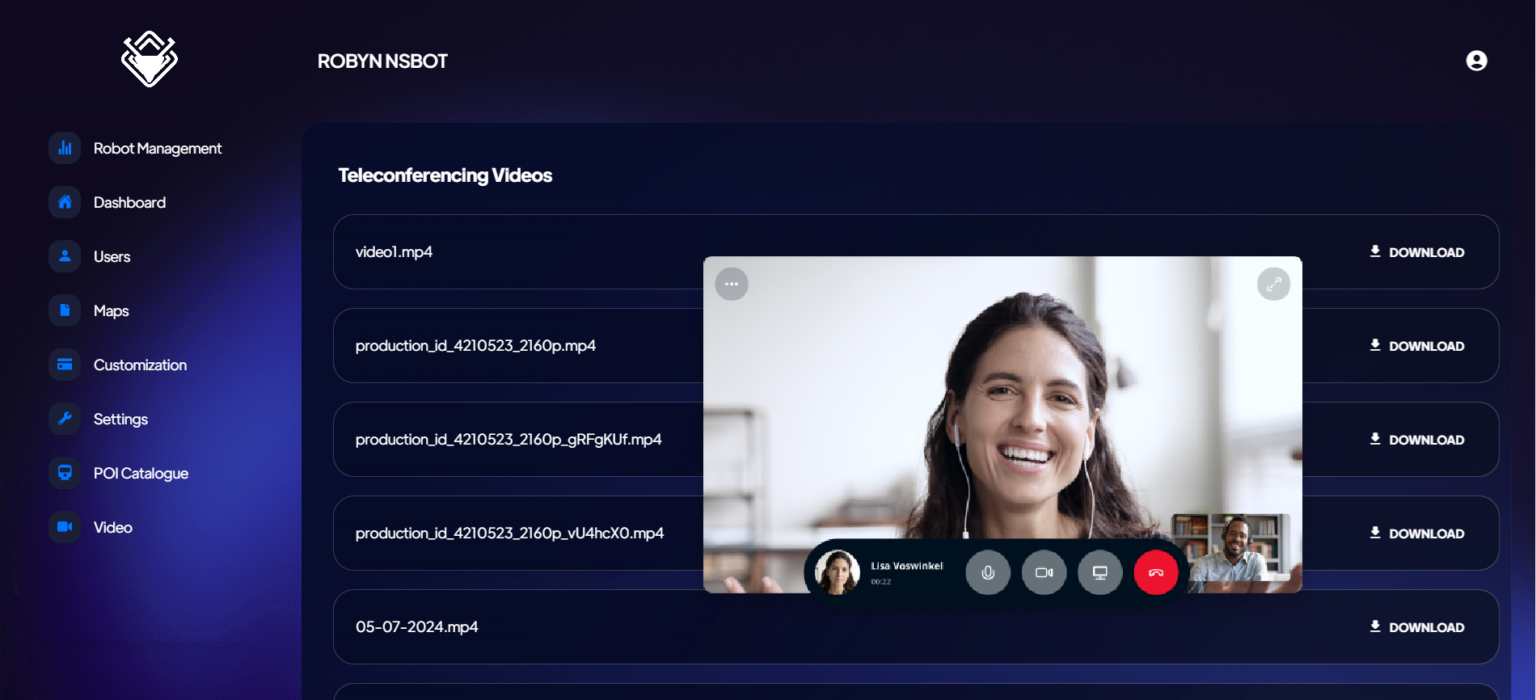Mute the microphone in the call
Viewport: 1536px width, 700px height.
click(988, 573)
